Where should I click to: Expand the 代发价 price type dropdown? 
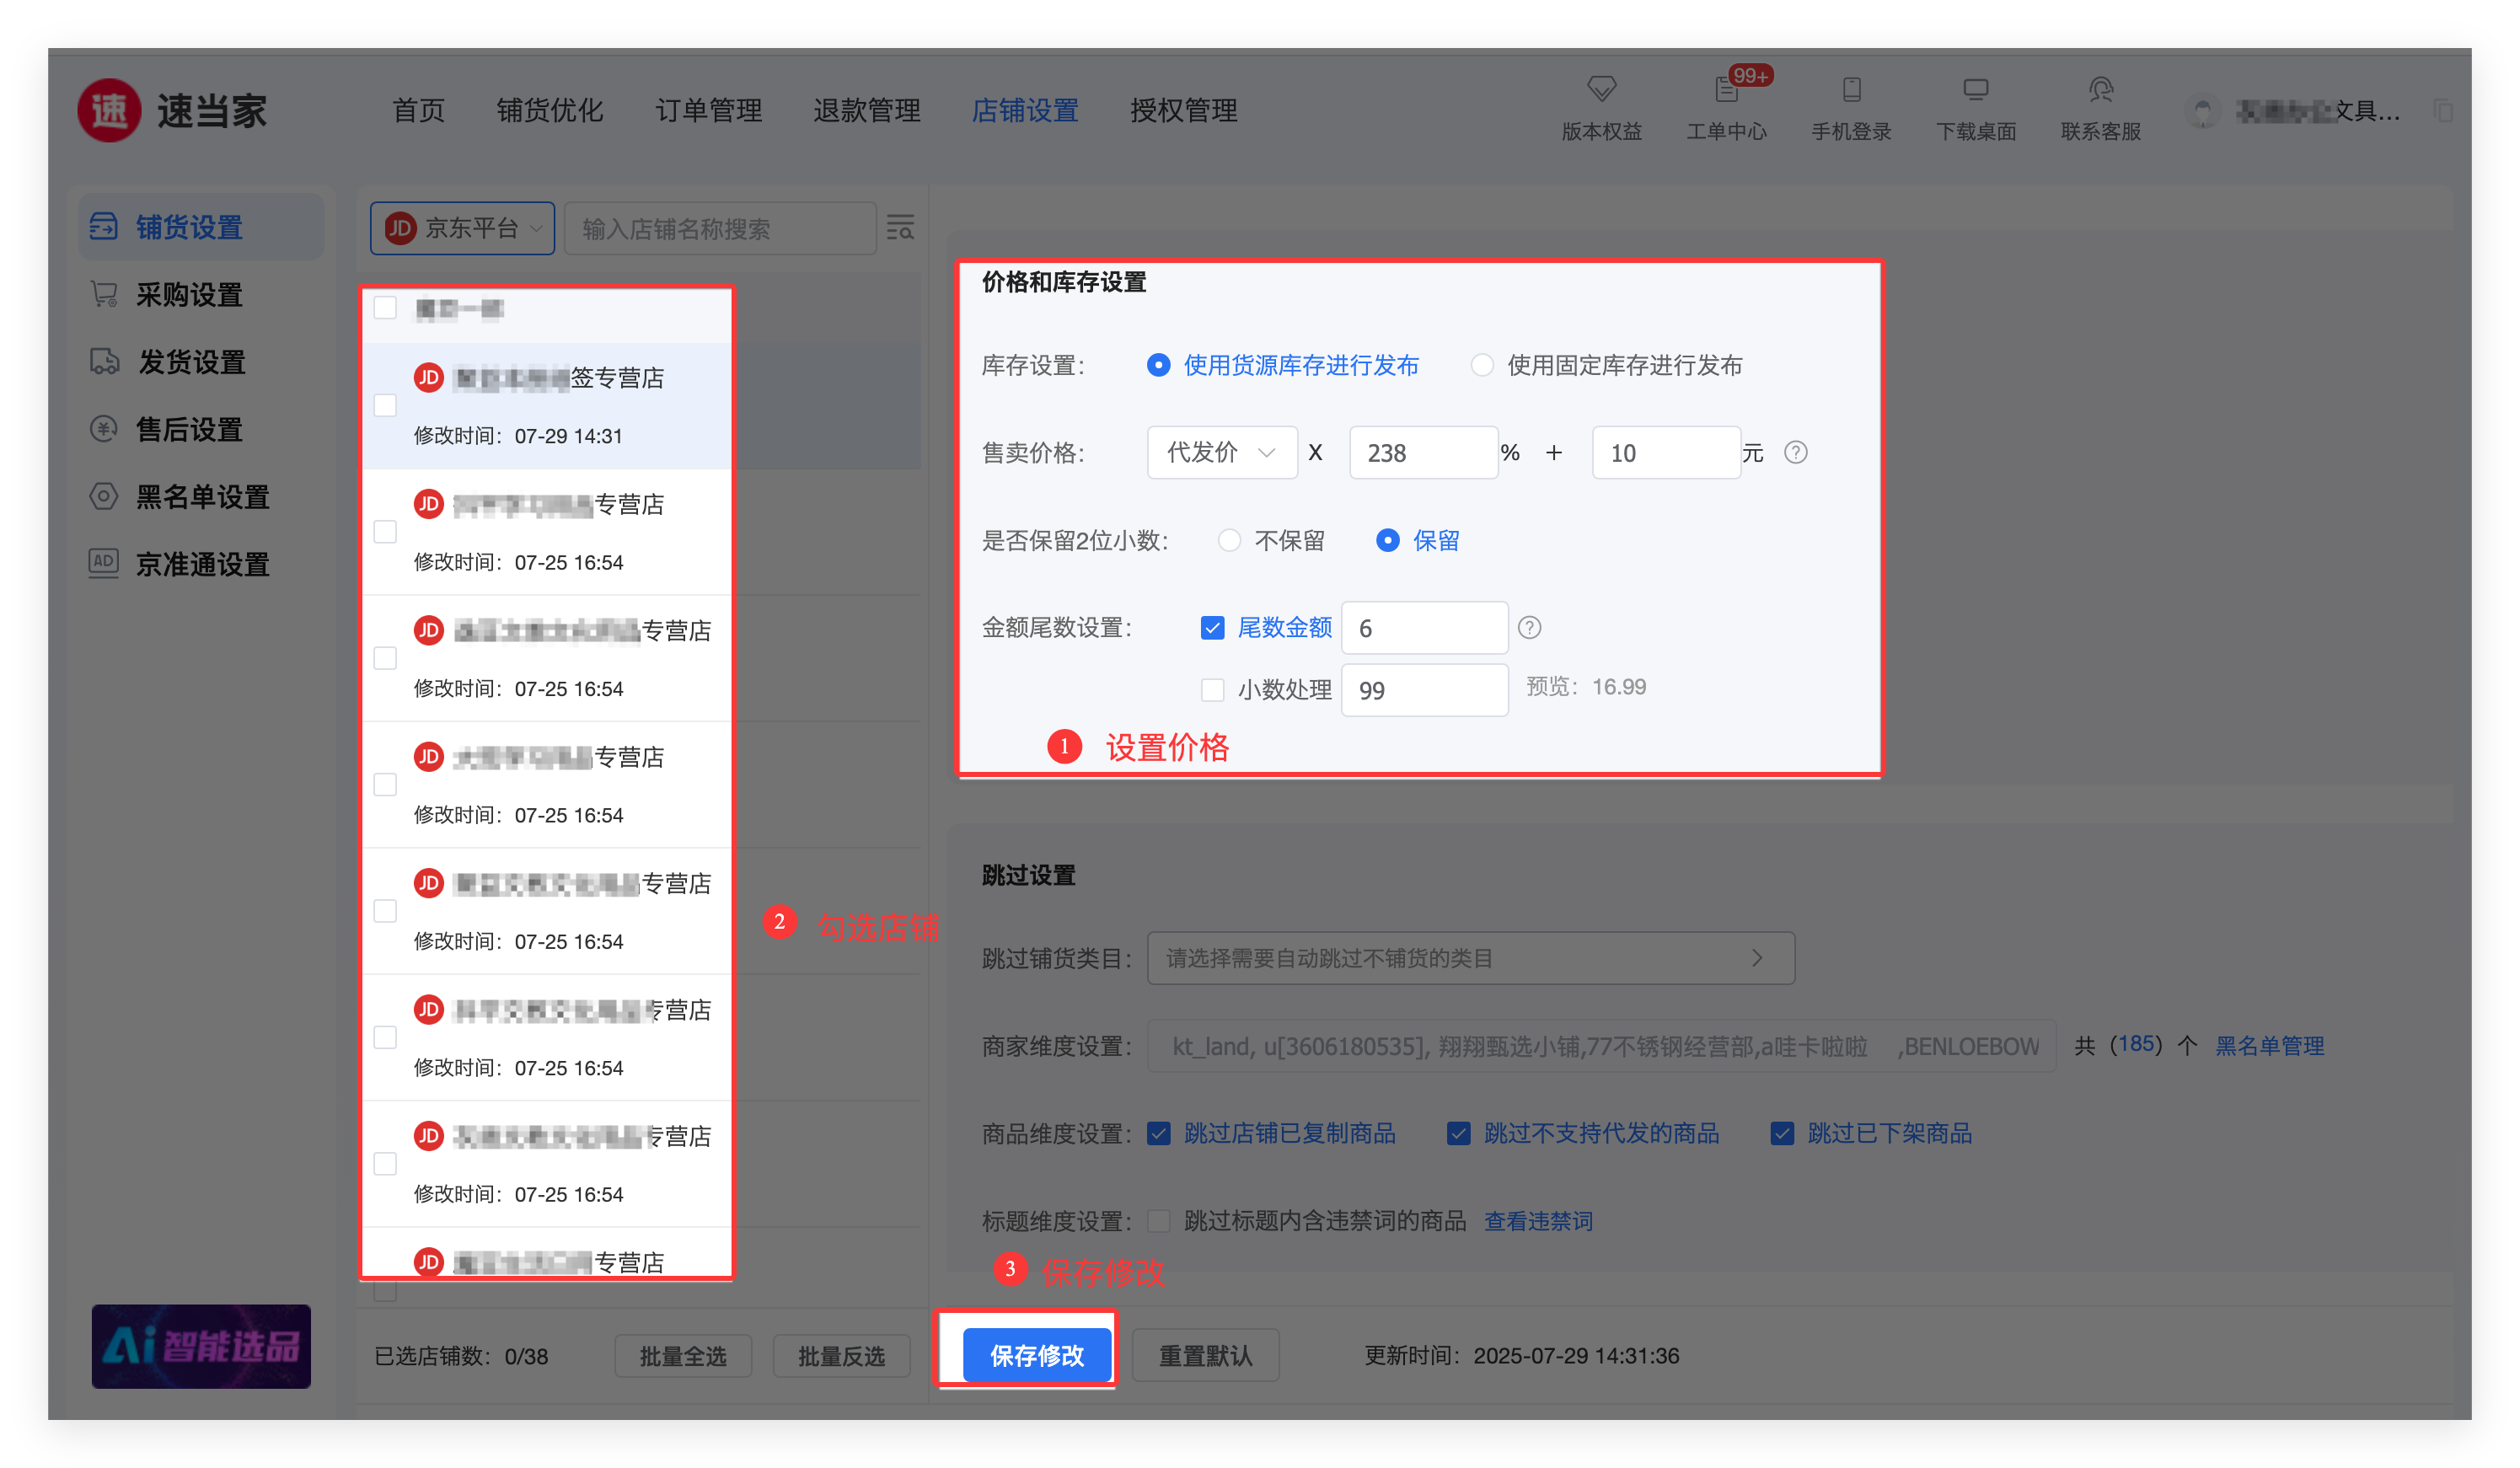(1221, 453)
